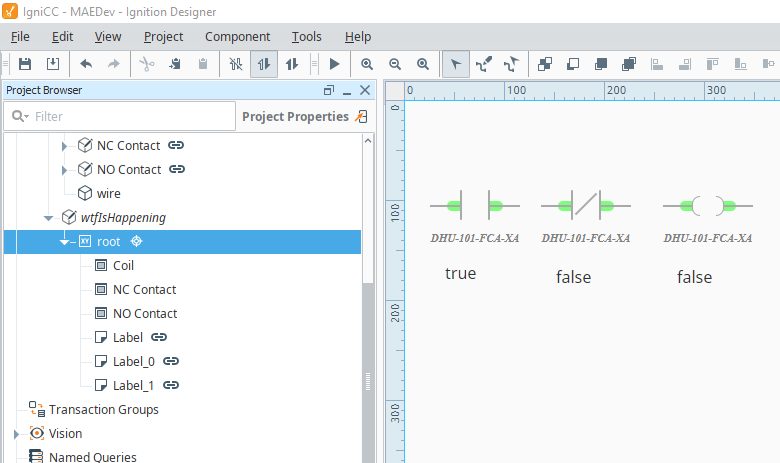Minimize the Project Browser panel
Viewport: 780px width, 463px height.
tap(347, 91)
